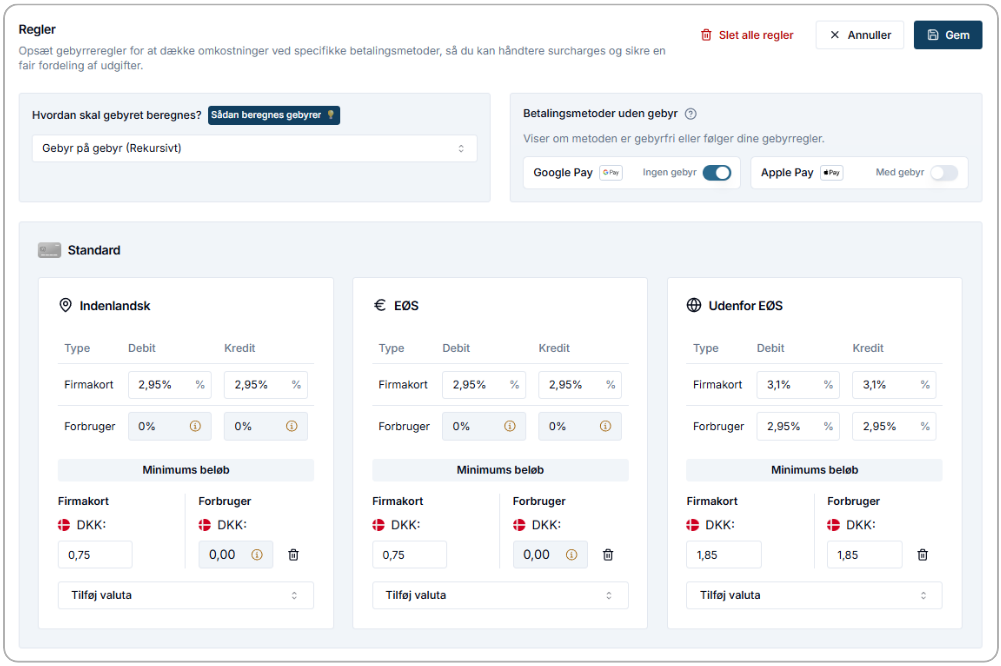Click trash icon in Udenfor EØS minimum row
1001x666 pixels.
pyautogui.click(x=922, y=555)
